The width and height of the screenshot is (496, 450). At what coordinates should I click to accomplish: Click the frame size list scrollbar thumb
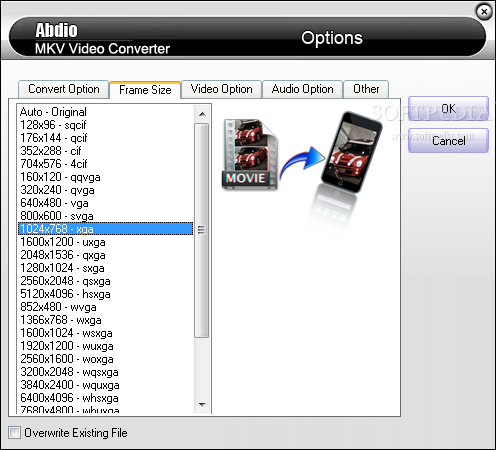point(202,230)
